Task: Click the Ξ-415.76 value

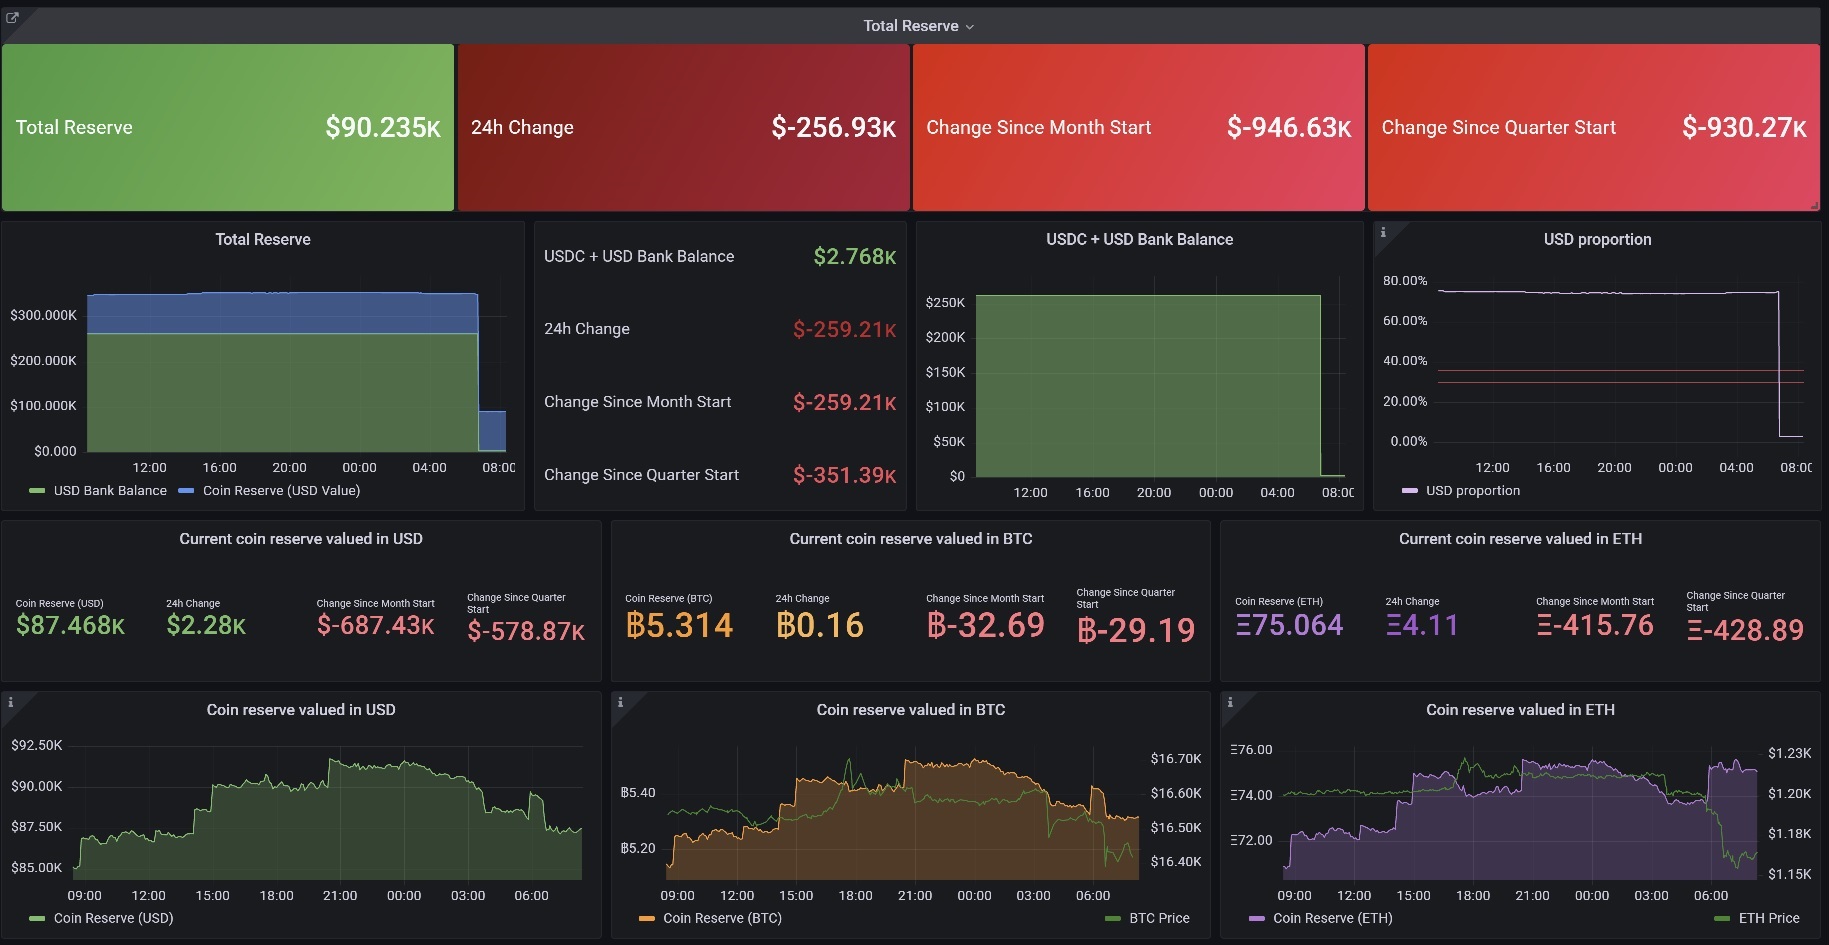Action: tap(1595, 625)
